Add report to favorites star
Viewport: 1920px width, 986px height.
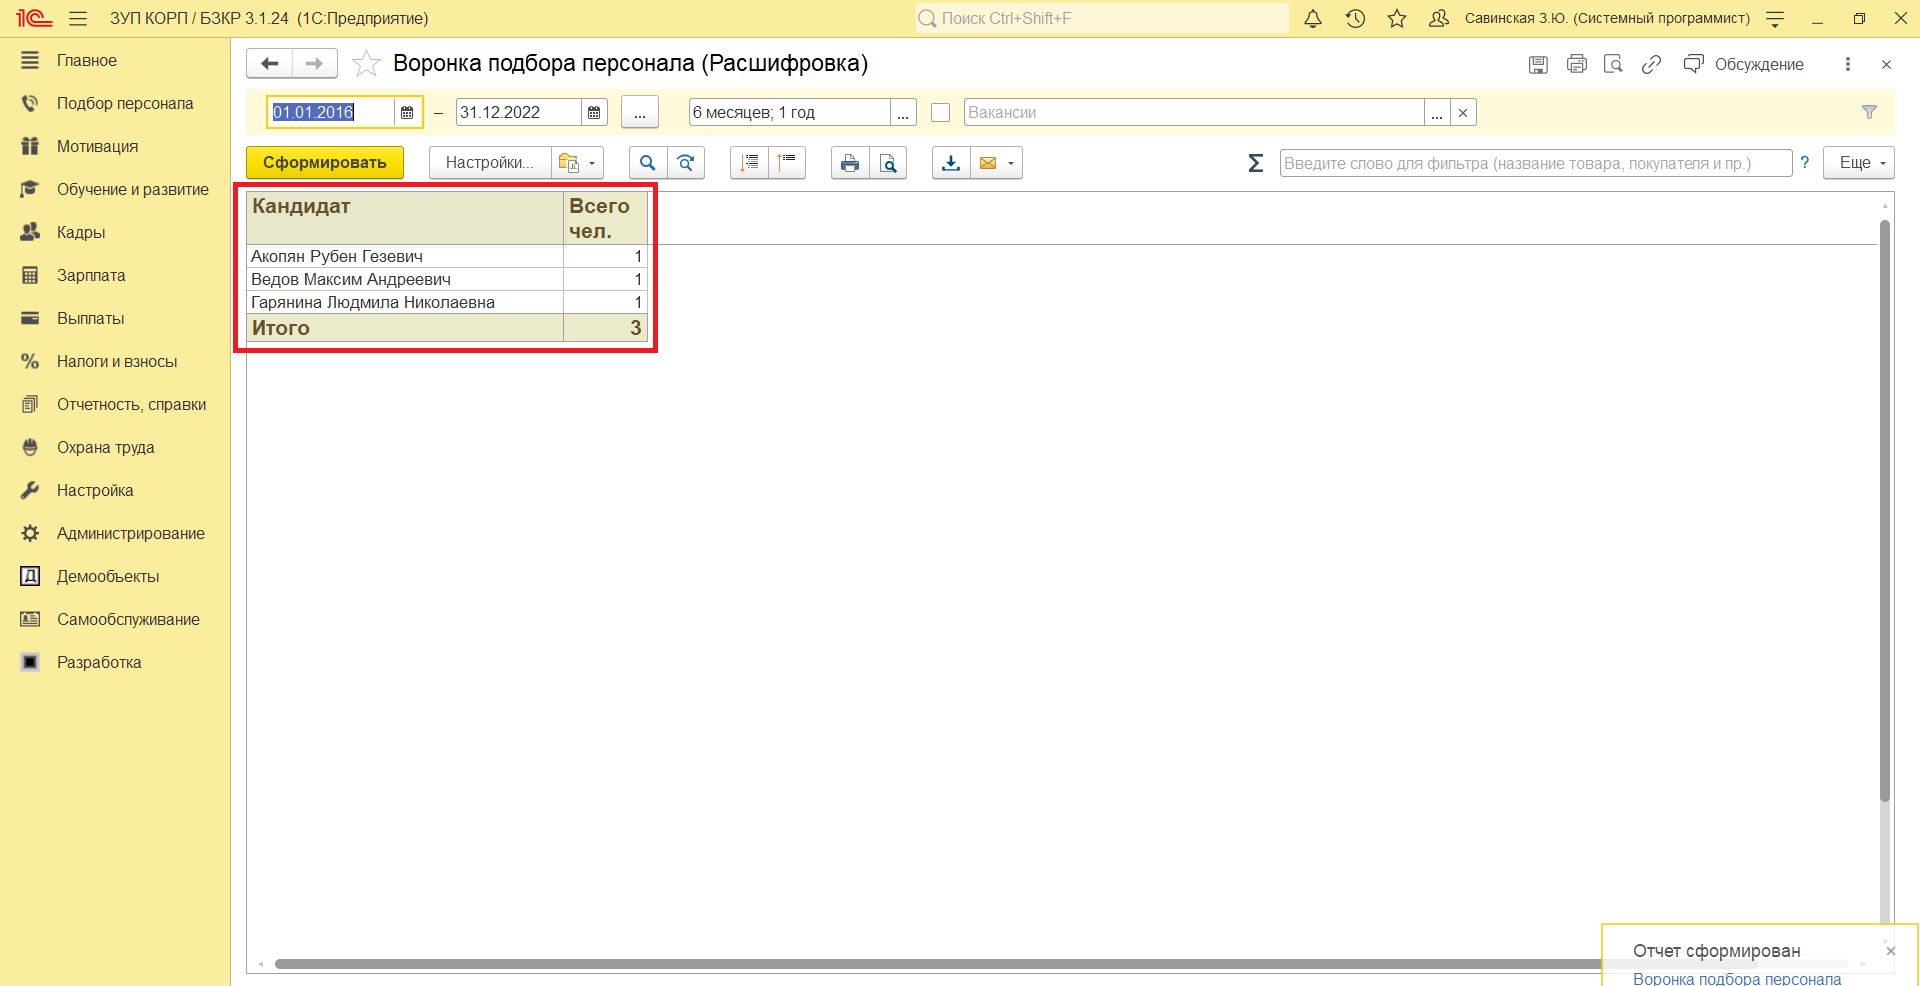pyautogui.click(x=366, y=64)
